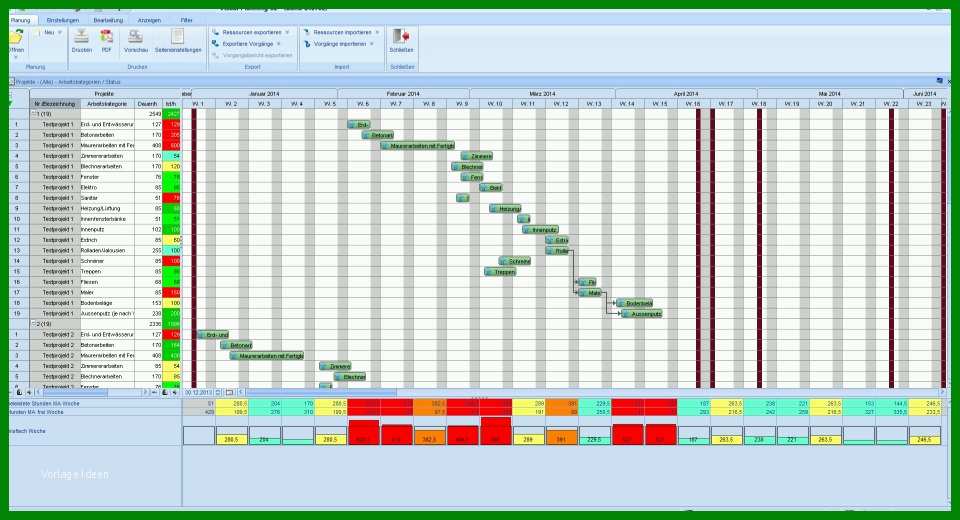
Task: Click Dauer/h column header
Action: [x=148, y=104]
